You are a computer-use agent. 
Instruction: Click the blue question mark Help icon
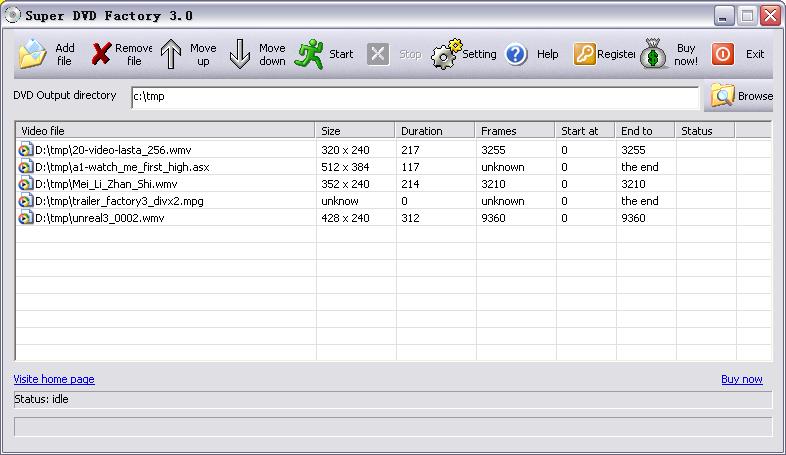[x=516, y=54]
